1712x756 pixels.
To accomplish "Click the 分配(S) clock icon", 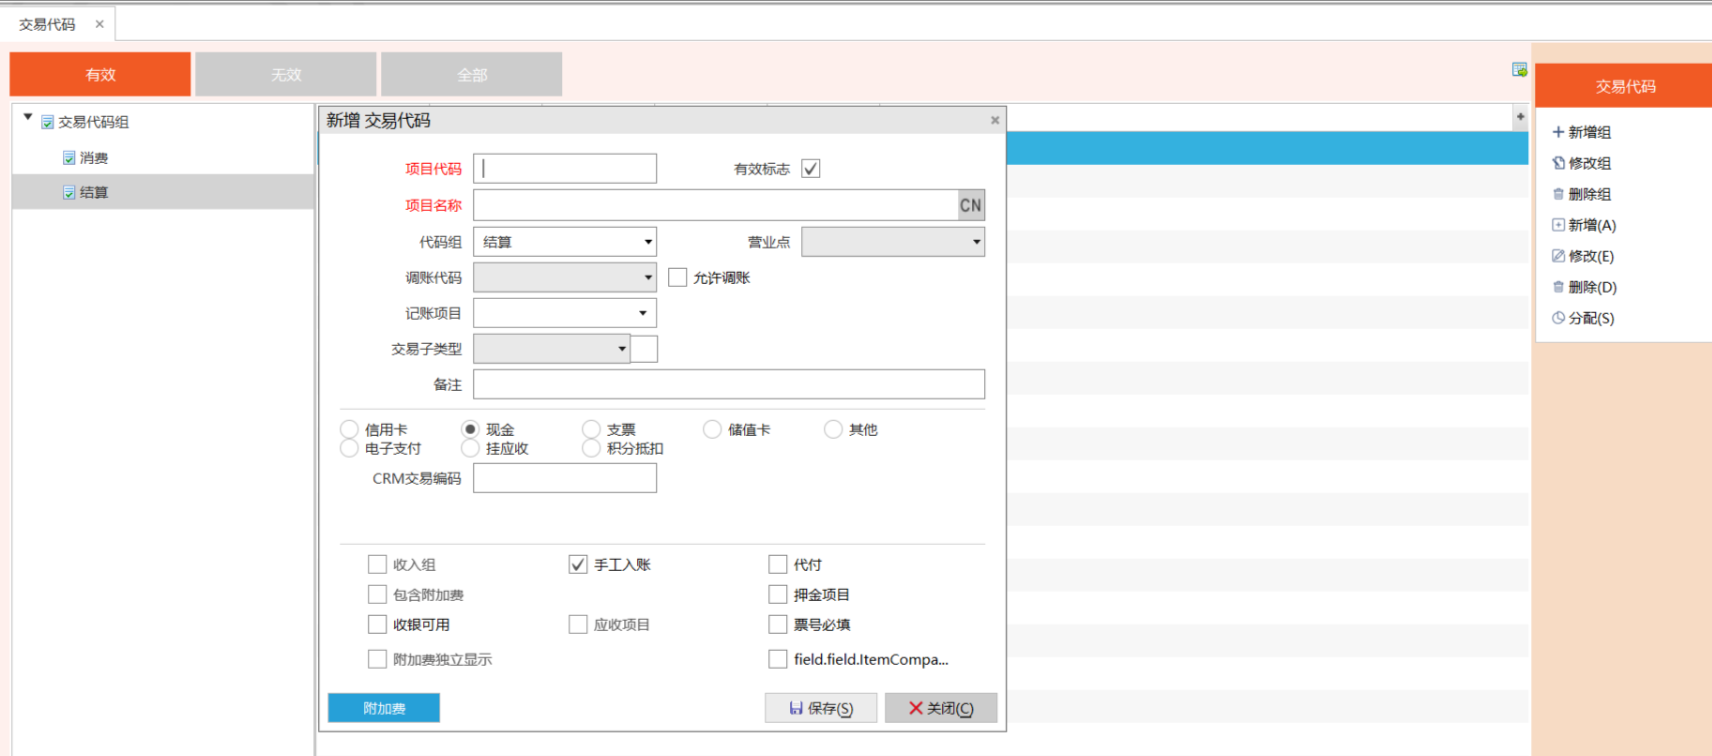I will coord(1557,318).
